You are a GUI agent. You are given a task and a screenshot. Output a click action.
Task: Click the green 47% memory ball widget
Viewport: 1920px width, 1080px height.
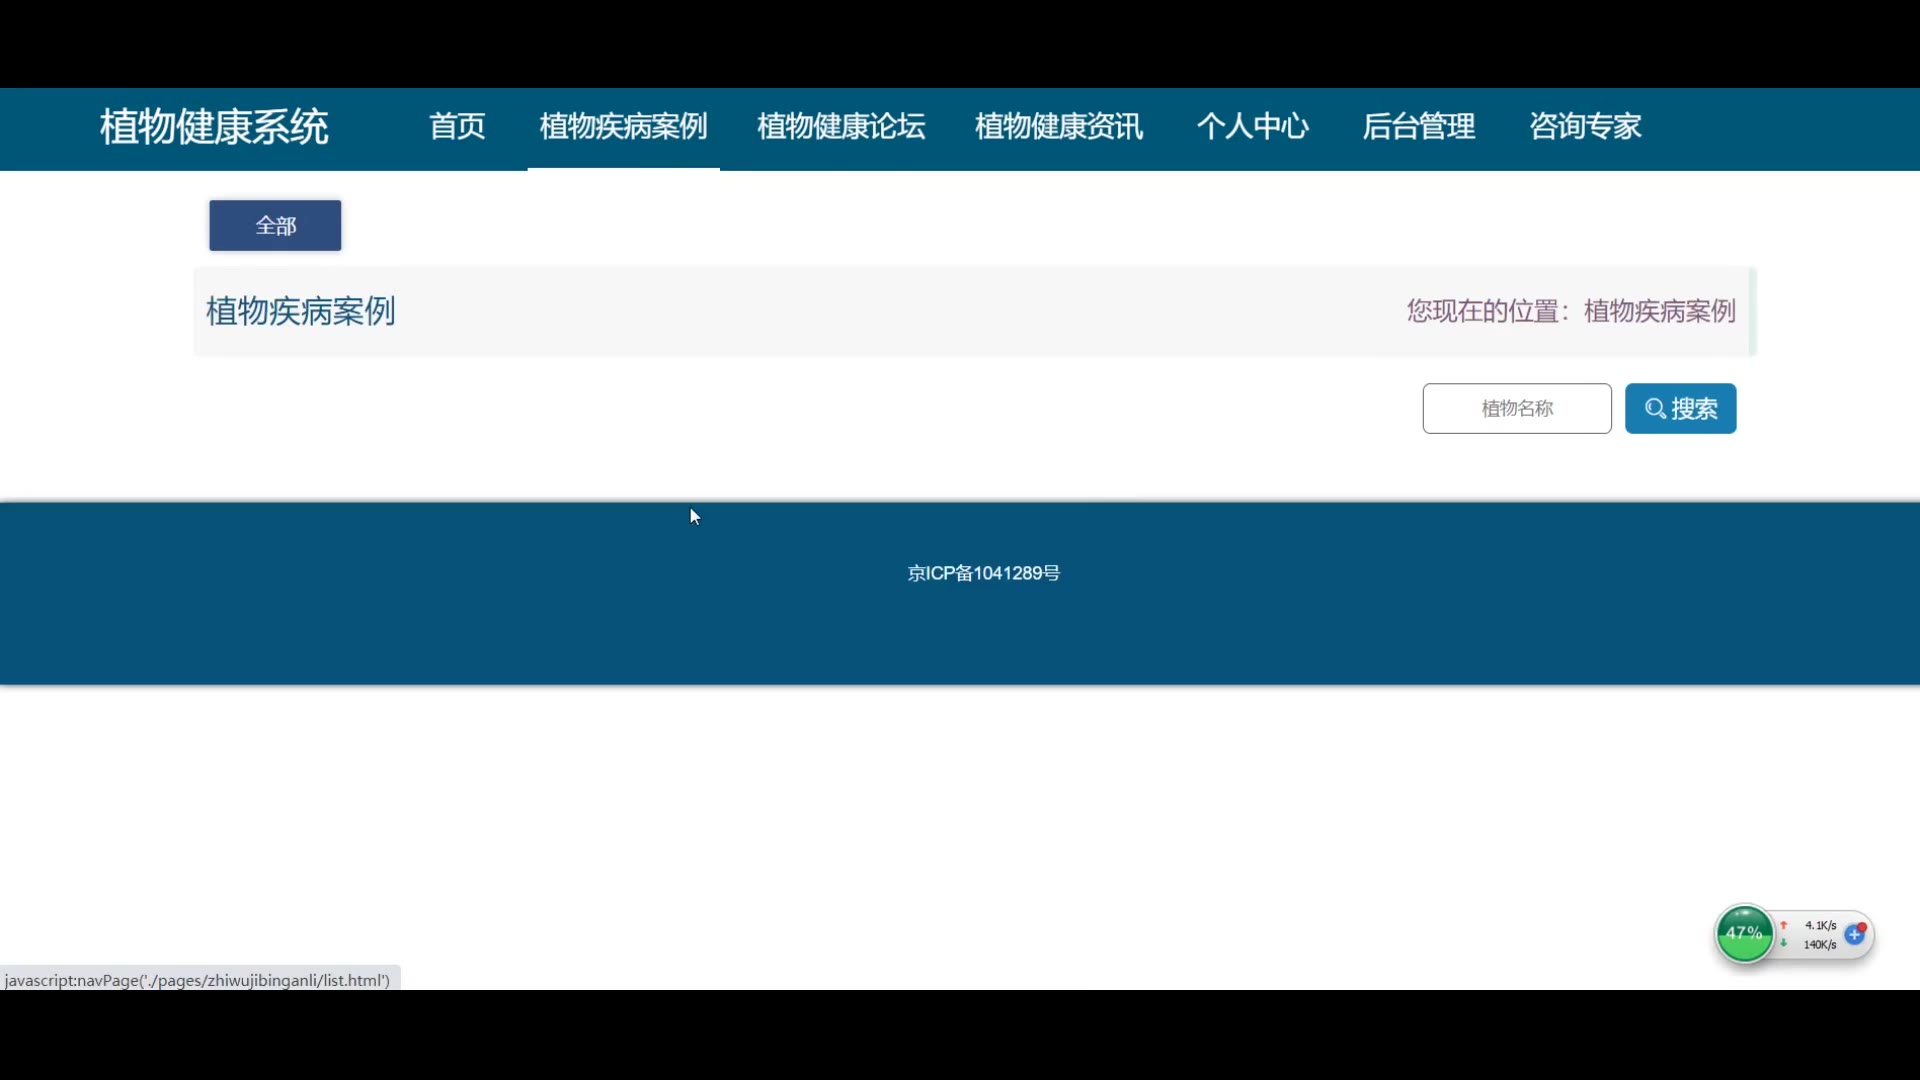coord(1744,934)
